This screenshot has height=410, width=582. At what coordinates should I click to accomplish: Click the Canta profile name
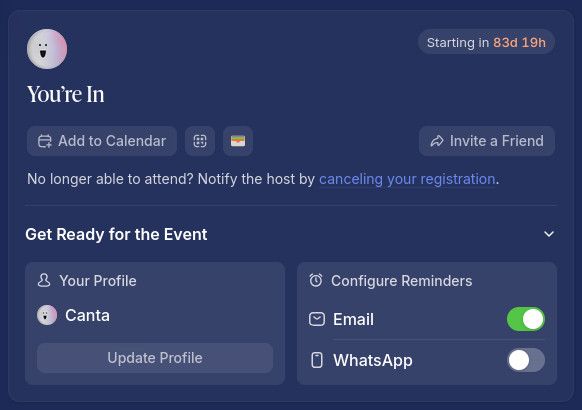point(88,315)
